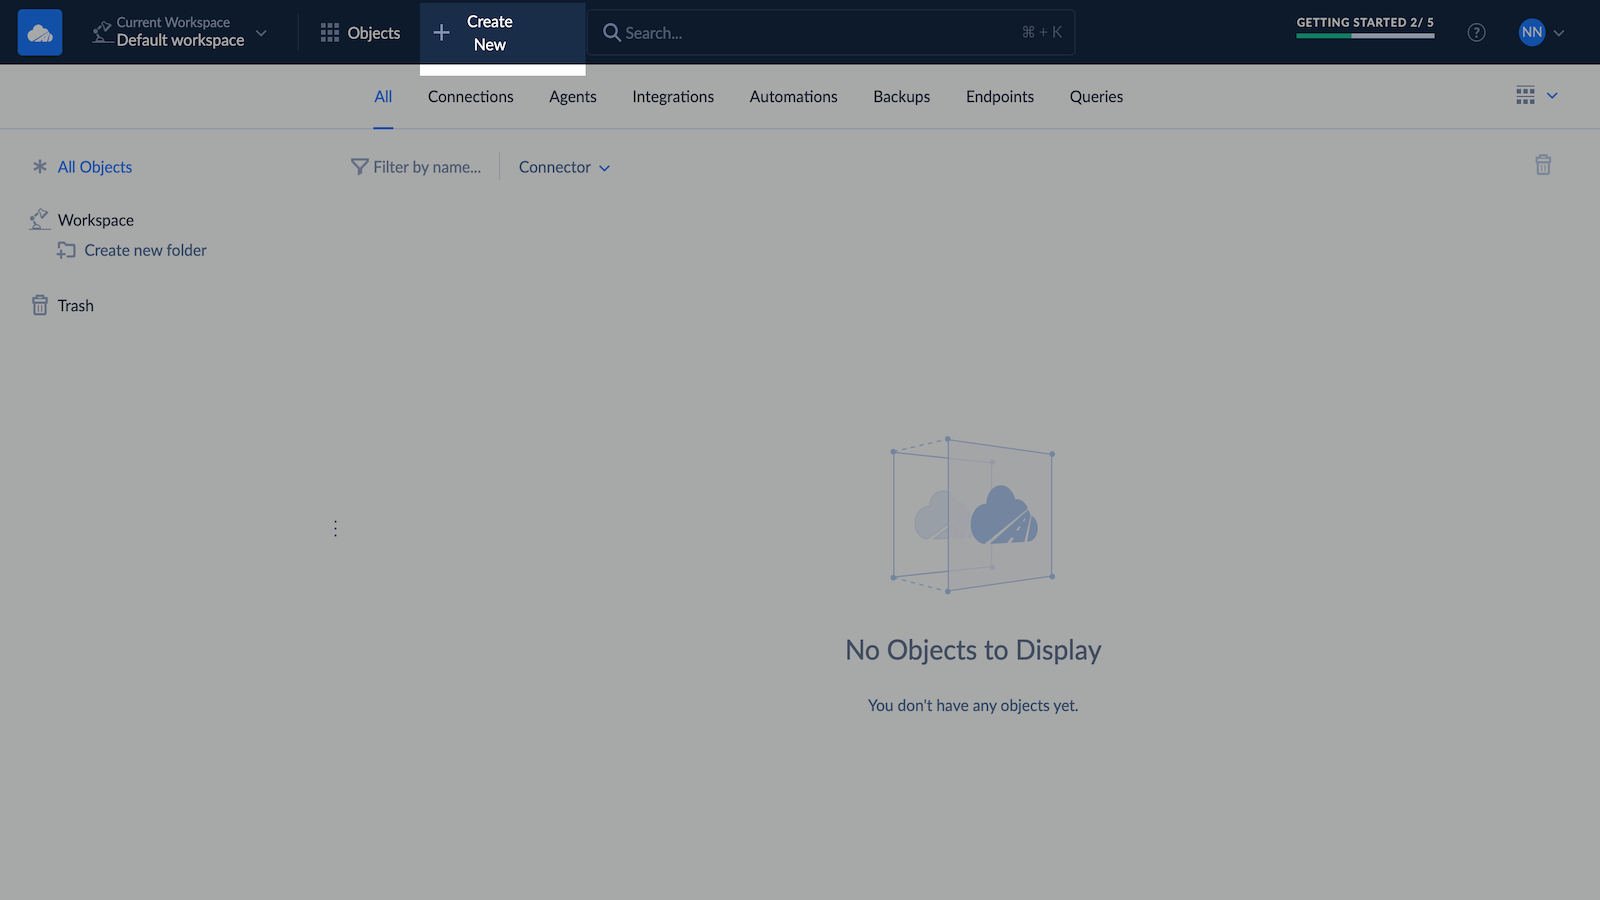Open the Trash folder in sidebar

click(75, 306)
